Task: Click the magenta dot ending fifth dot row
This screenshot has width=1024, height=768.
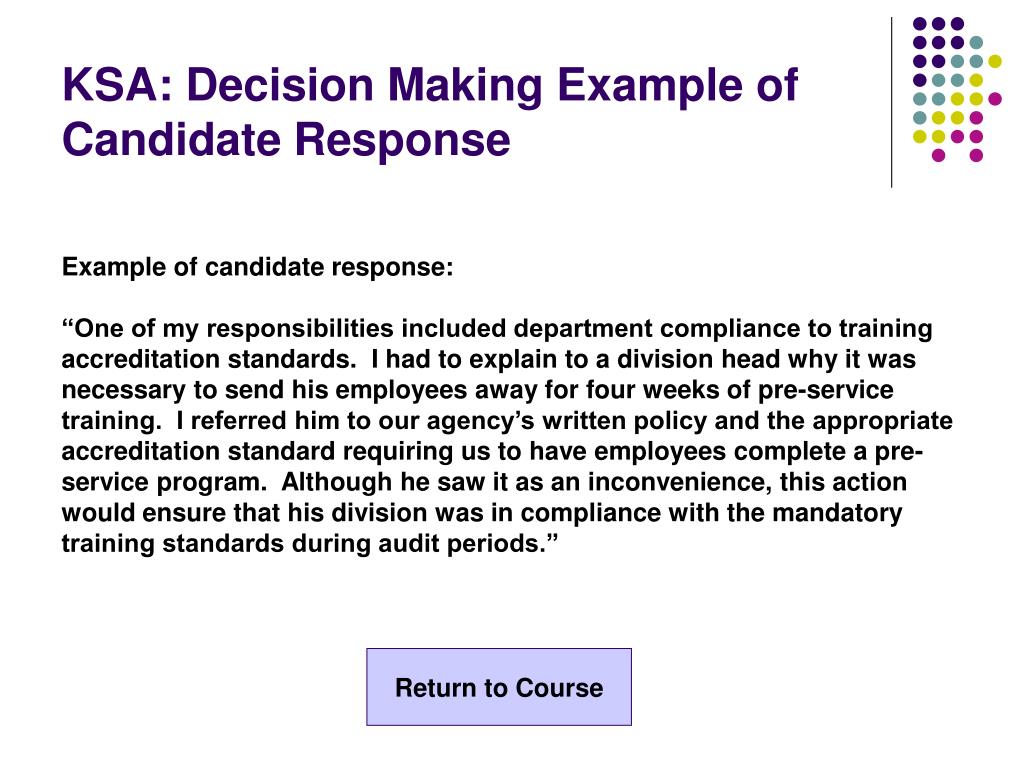Action: (x=995, y=99)
